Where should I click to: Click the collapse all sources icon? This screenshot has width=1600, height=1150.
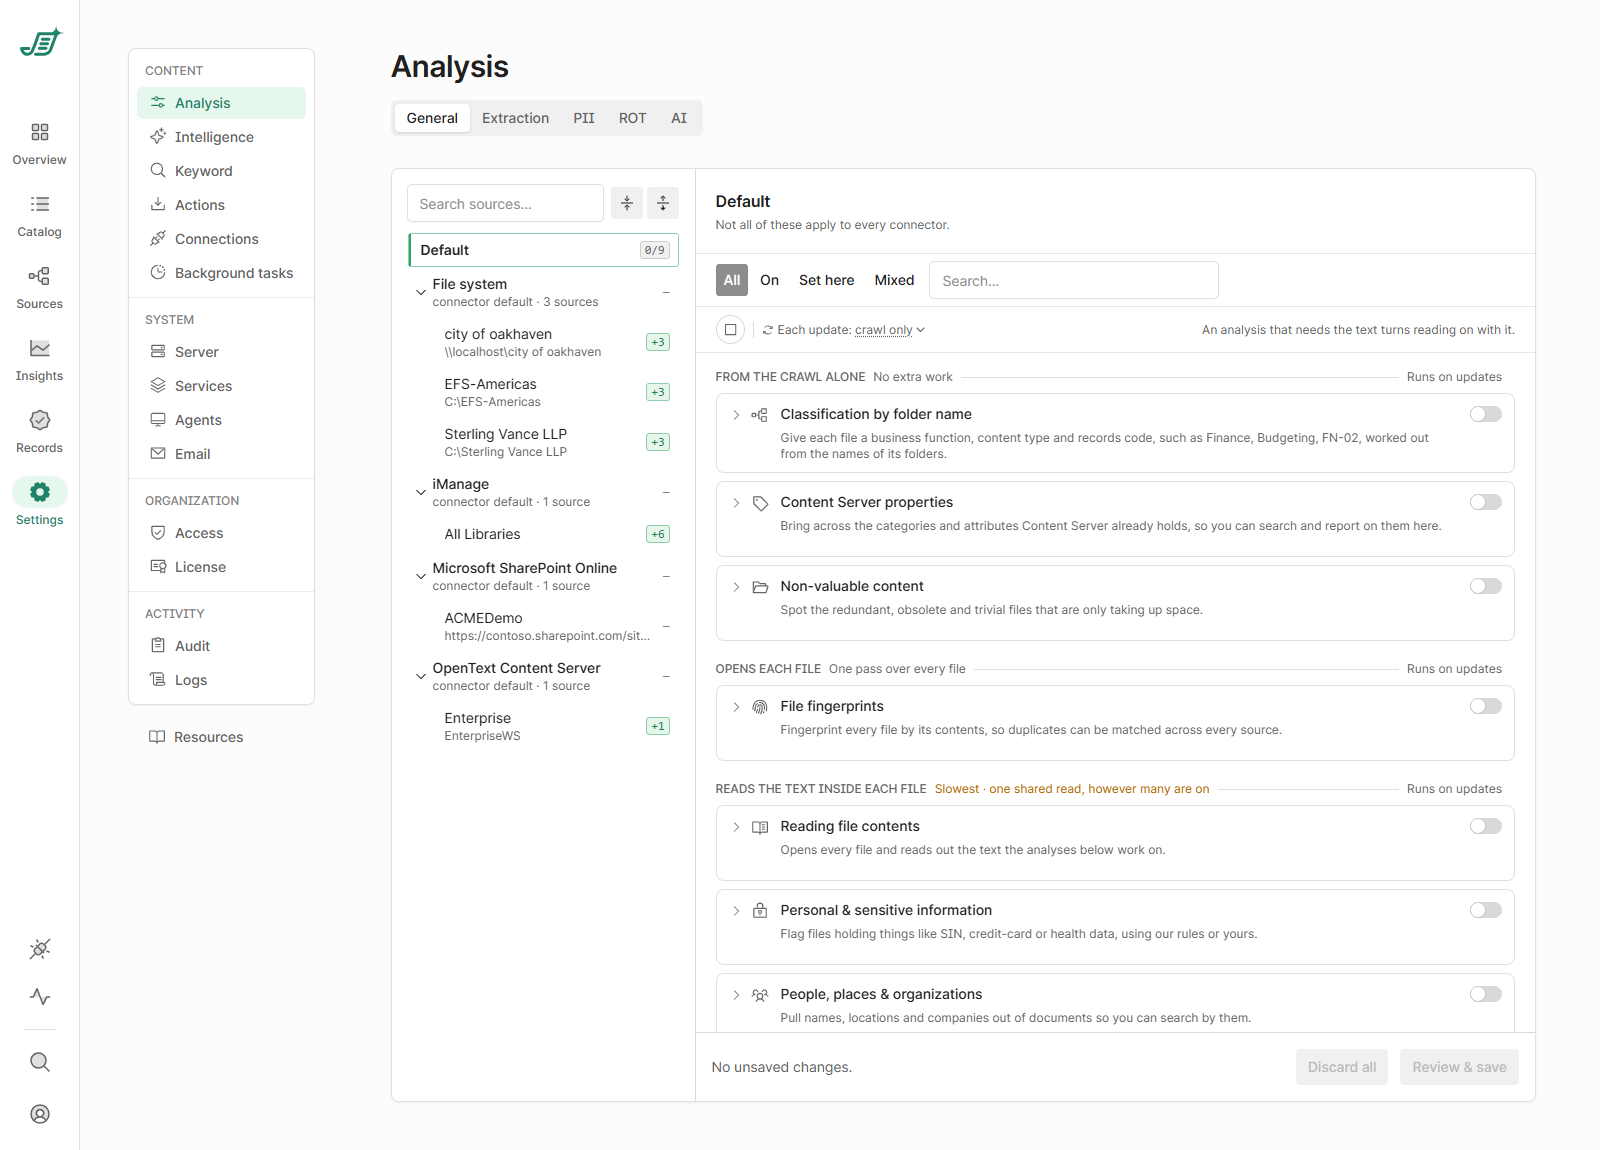click(627, 203)
